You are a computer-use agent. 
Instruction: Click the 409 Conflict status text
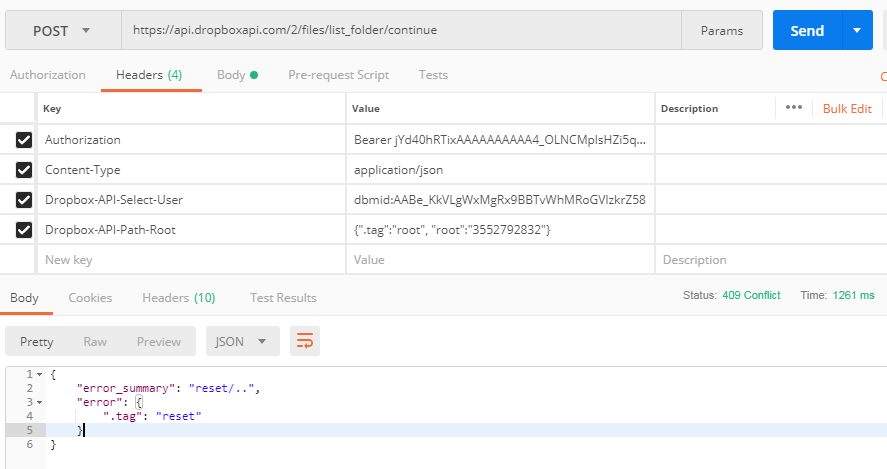[751, 295]
